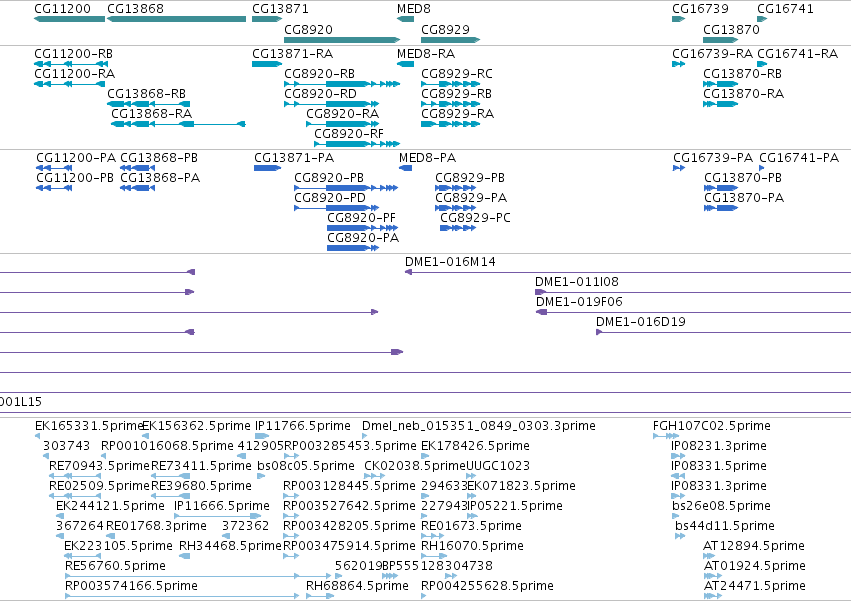The image size is (851, 601).
Task: Select the CG16739 gene label
Action: tap(700, 9)
